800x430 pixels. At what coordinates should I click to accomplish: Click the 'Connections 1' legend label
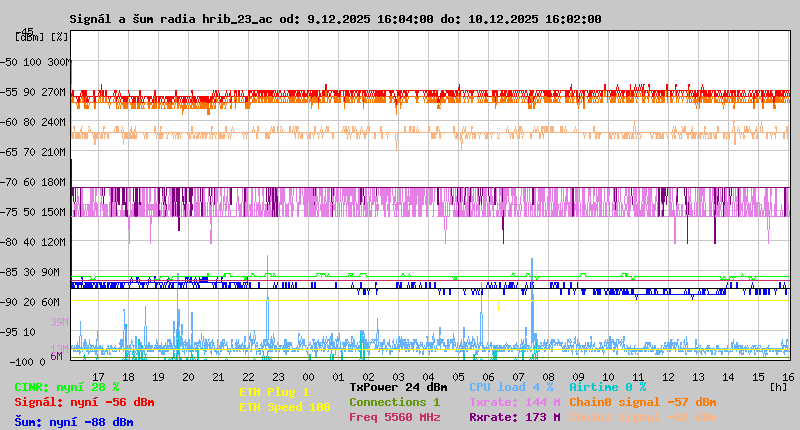(394, 402)
